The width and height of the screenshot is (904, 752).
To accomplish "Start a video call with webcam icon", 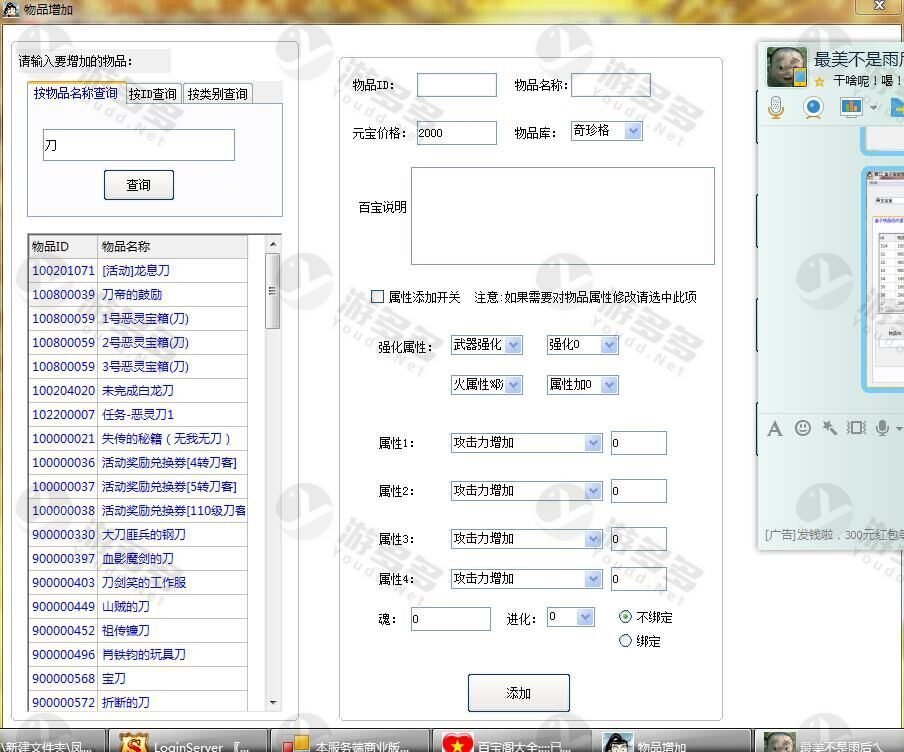I will [x=813, y=108].
